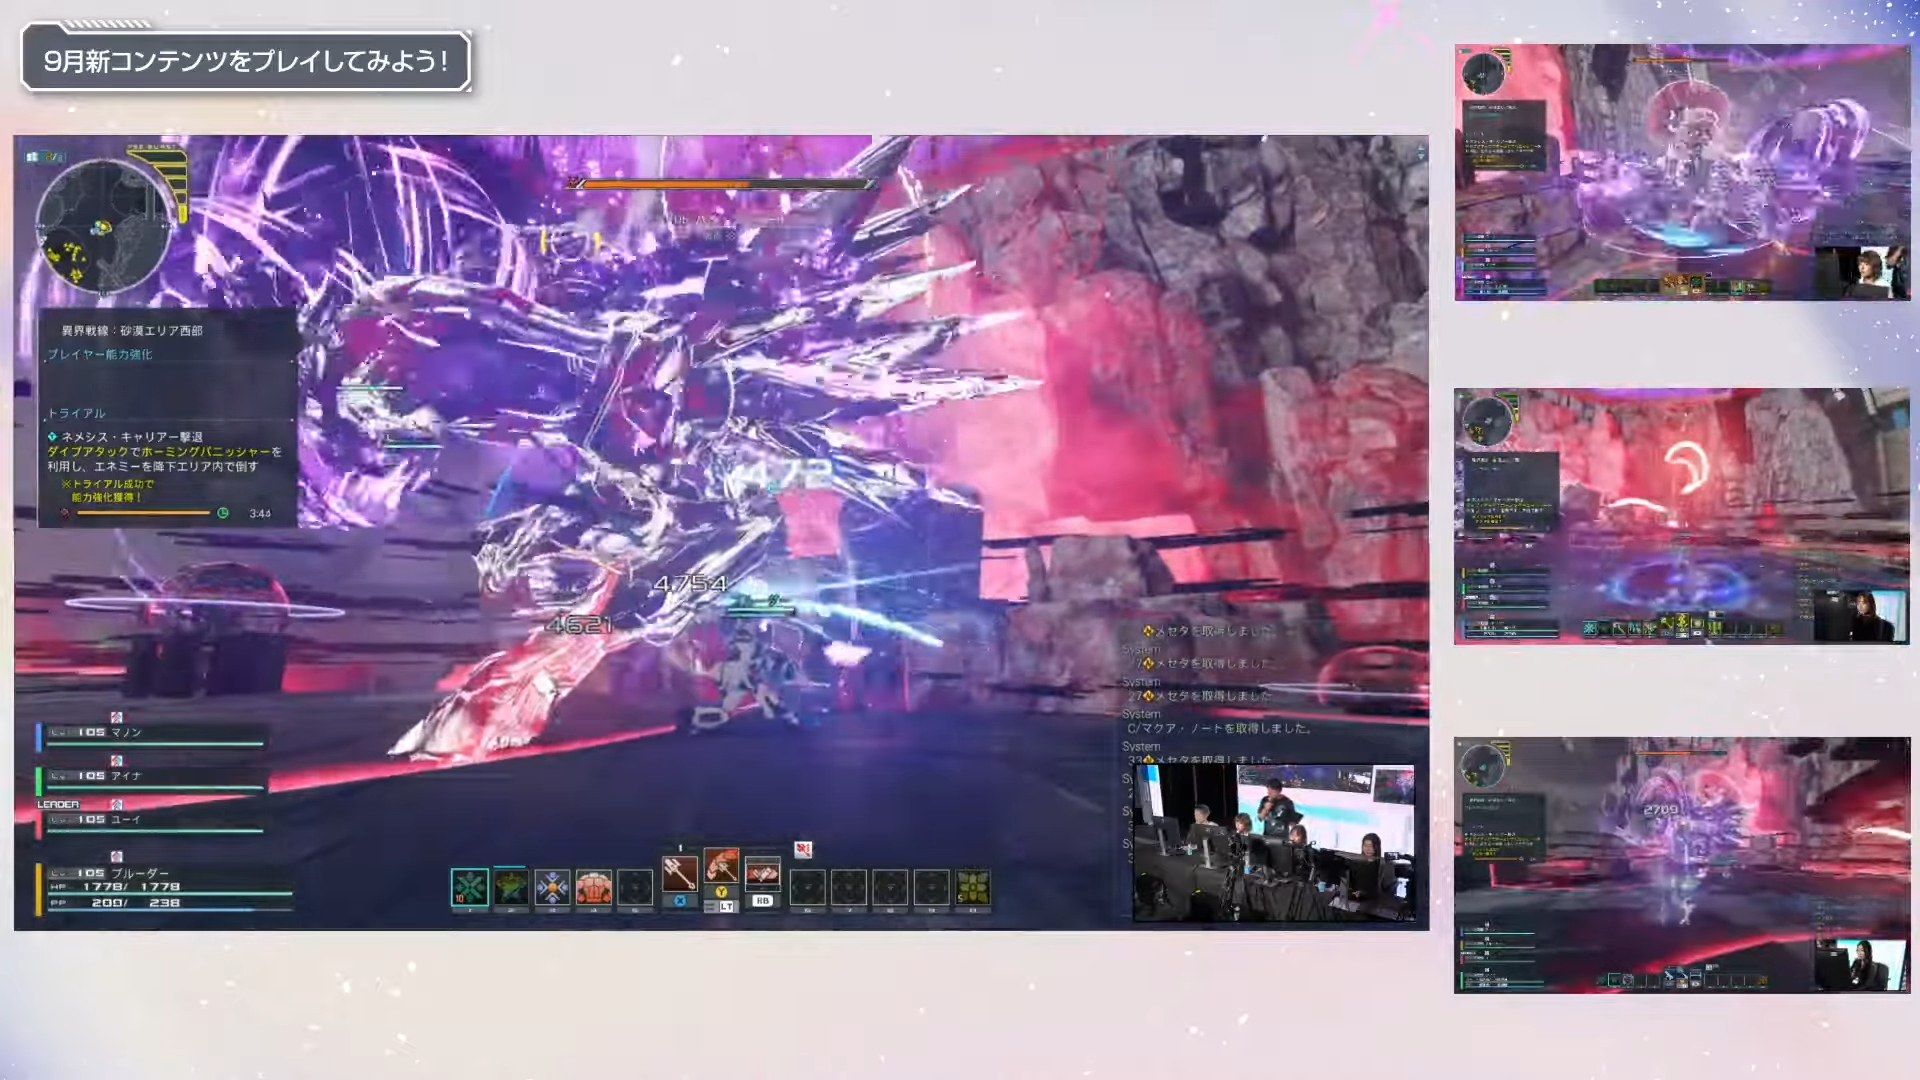Click the boss HP bar at top

tap(725, 184)
